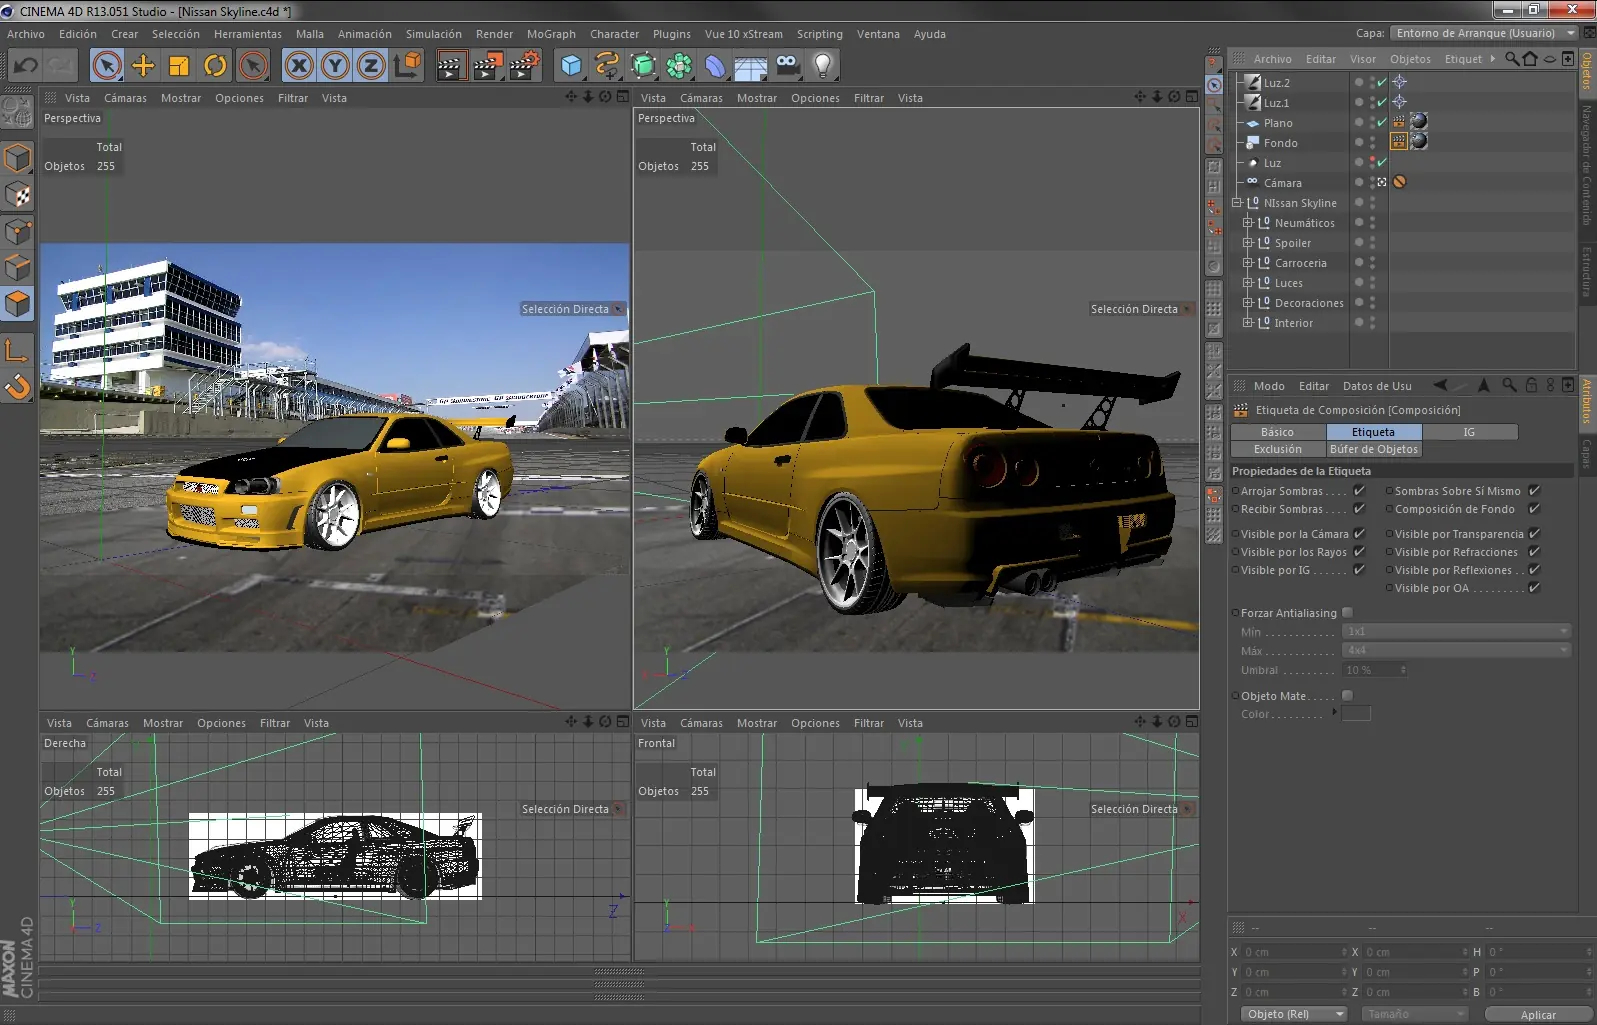Click the Undo arrow icon
The image size is (1597, 1025).
[x=25, y=66]
